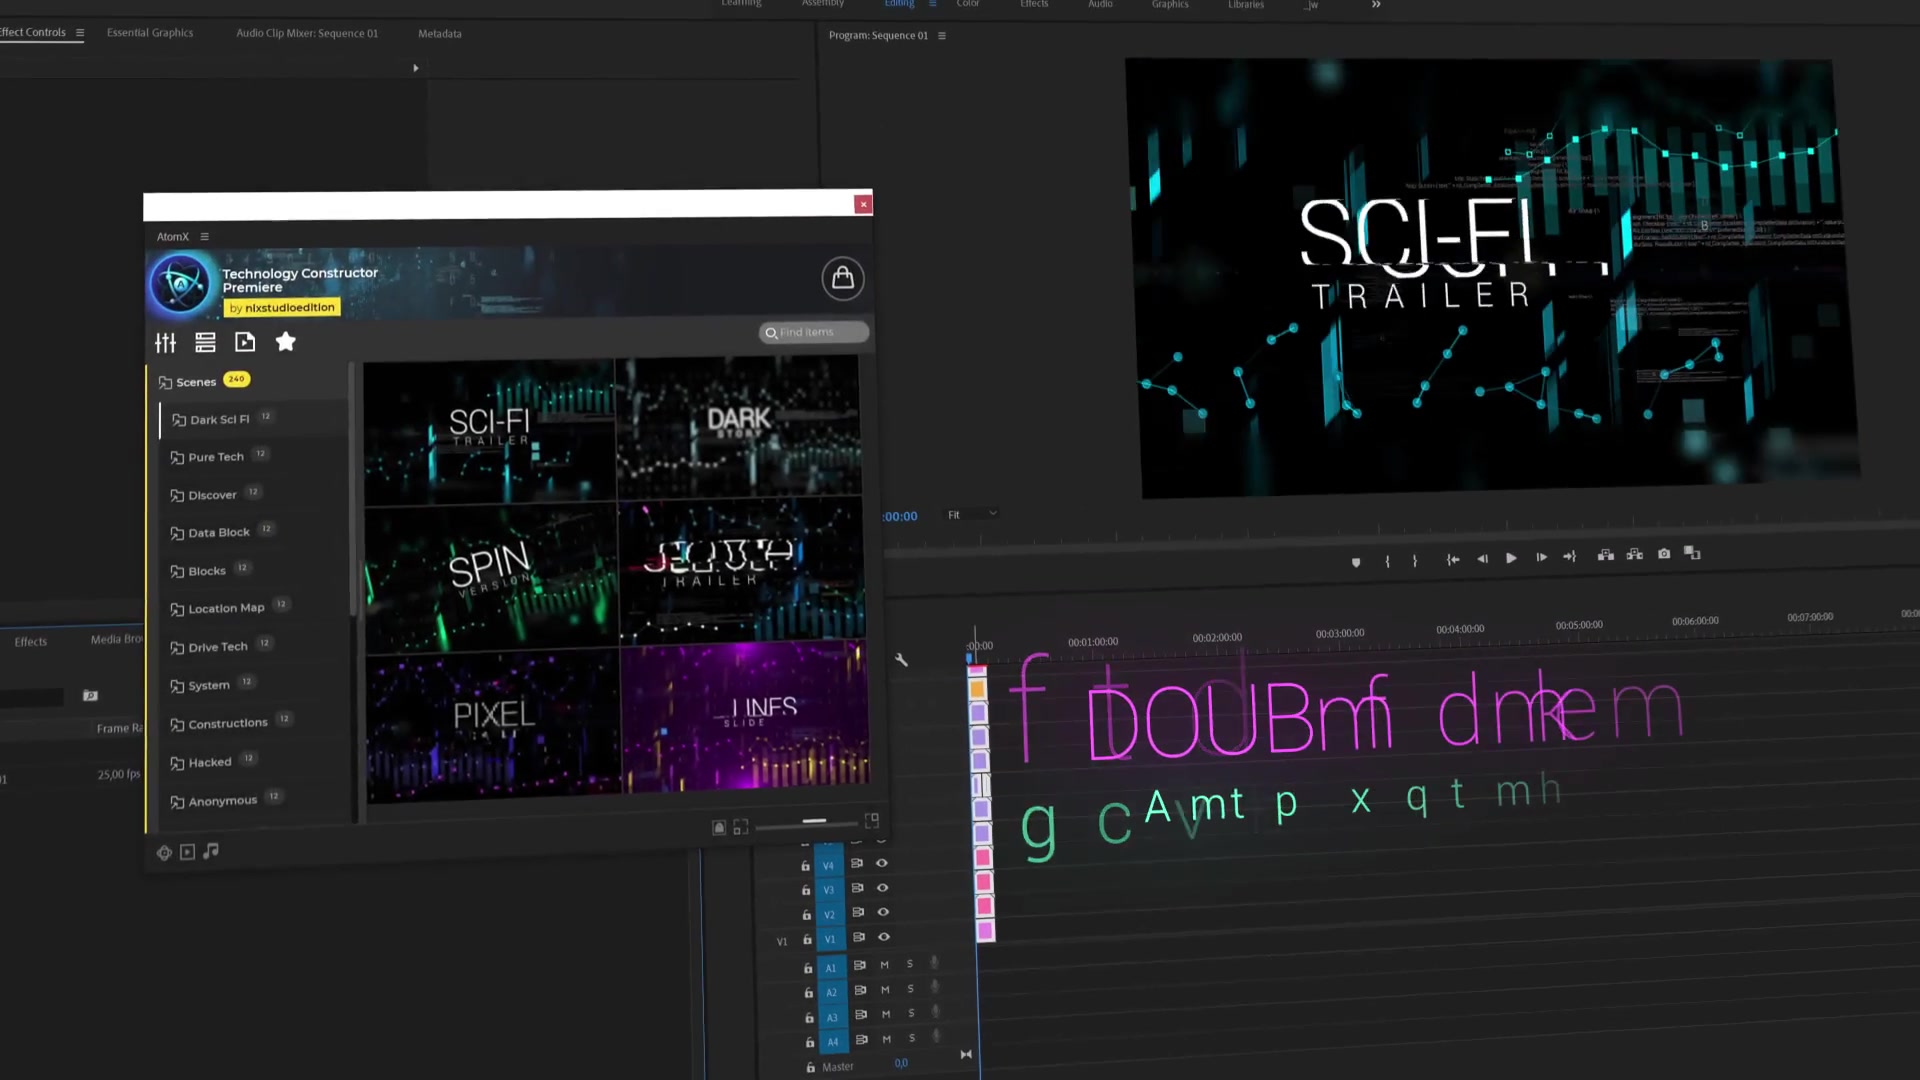Toggle V2 track visibility eye
This screenshot has width=1920, height=1080.
tap(883, 912)
